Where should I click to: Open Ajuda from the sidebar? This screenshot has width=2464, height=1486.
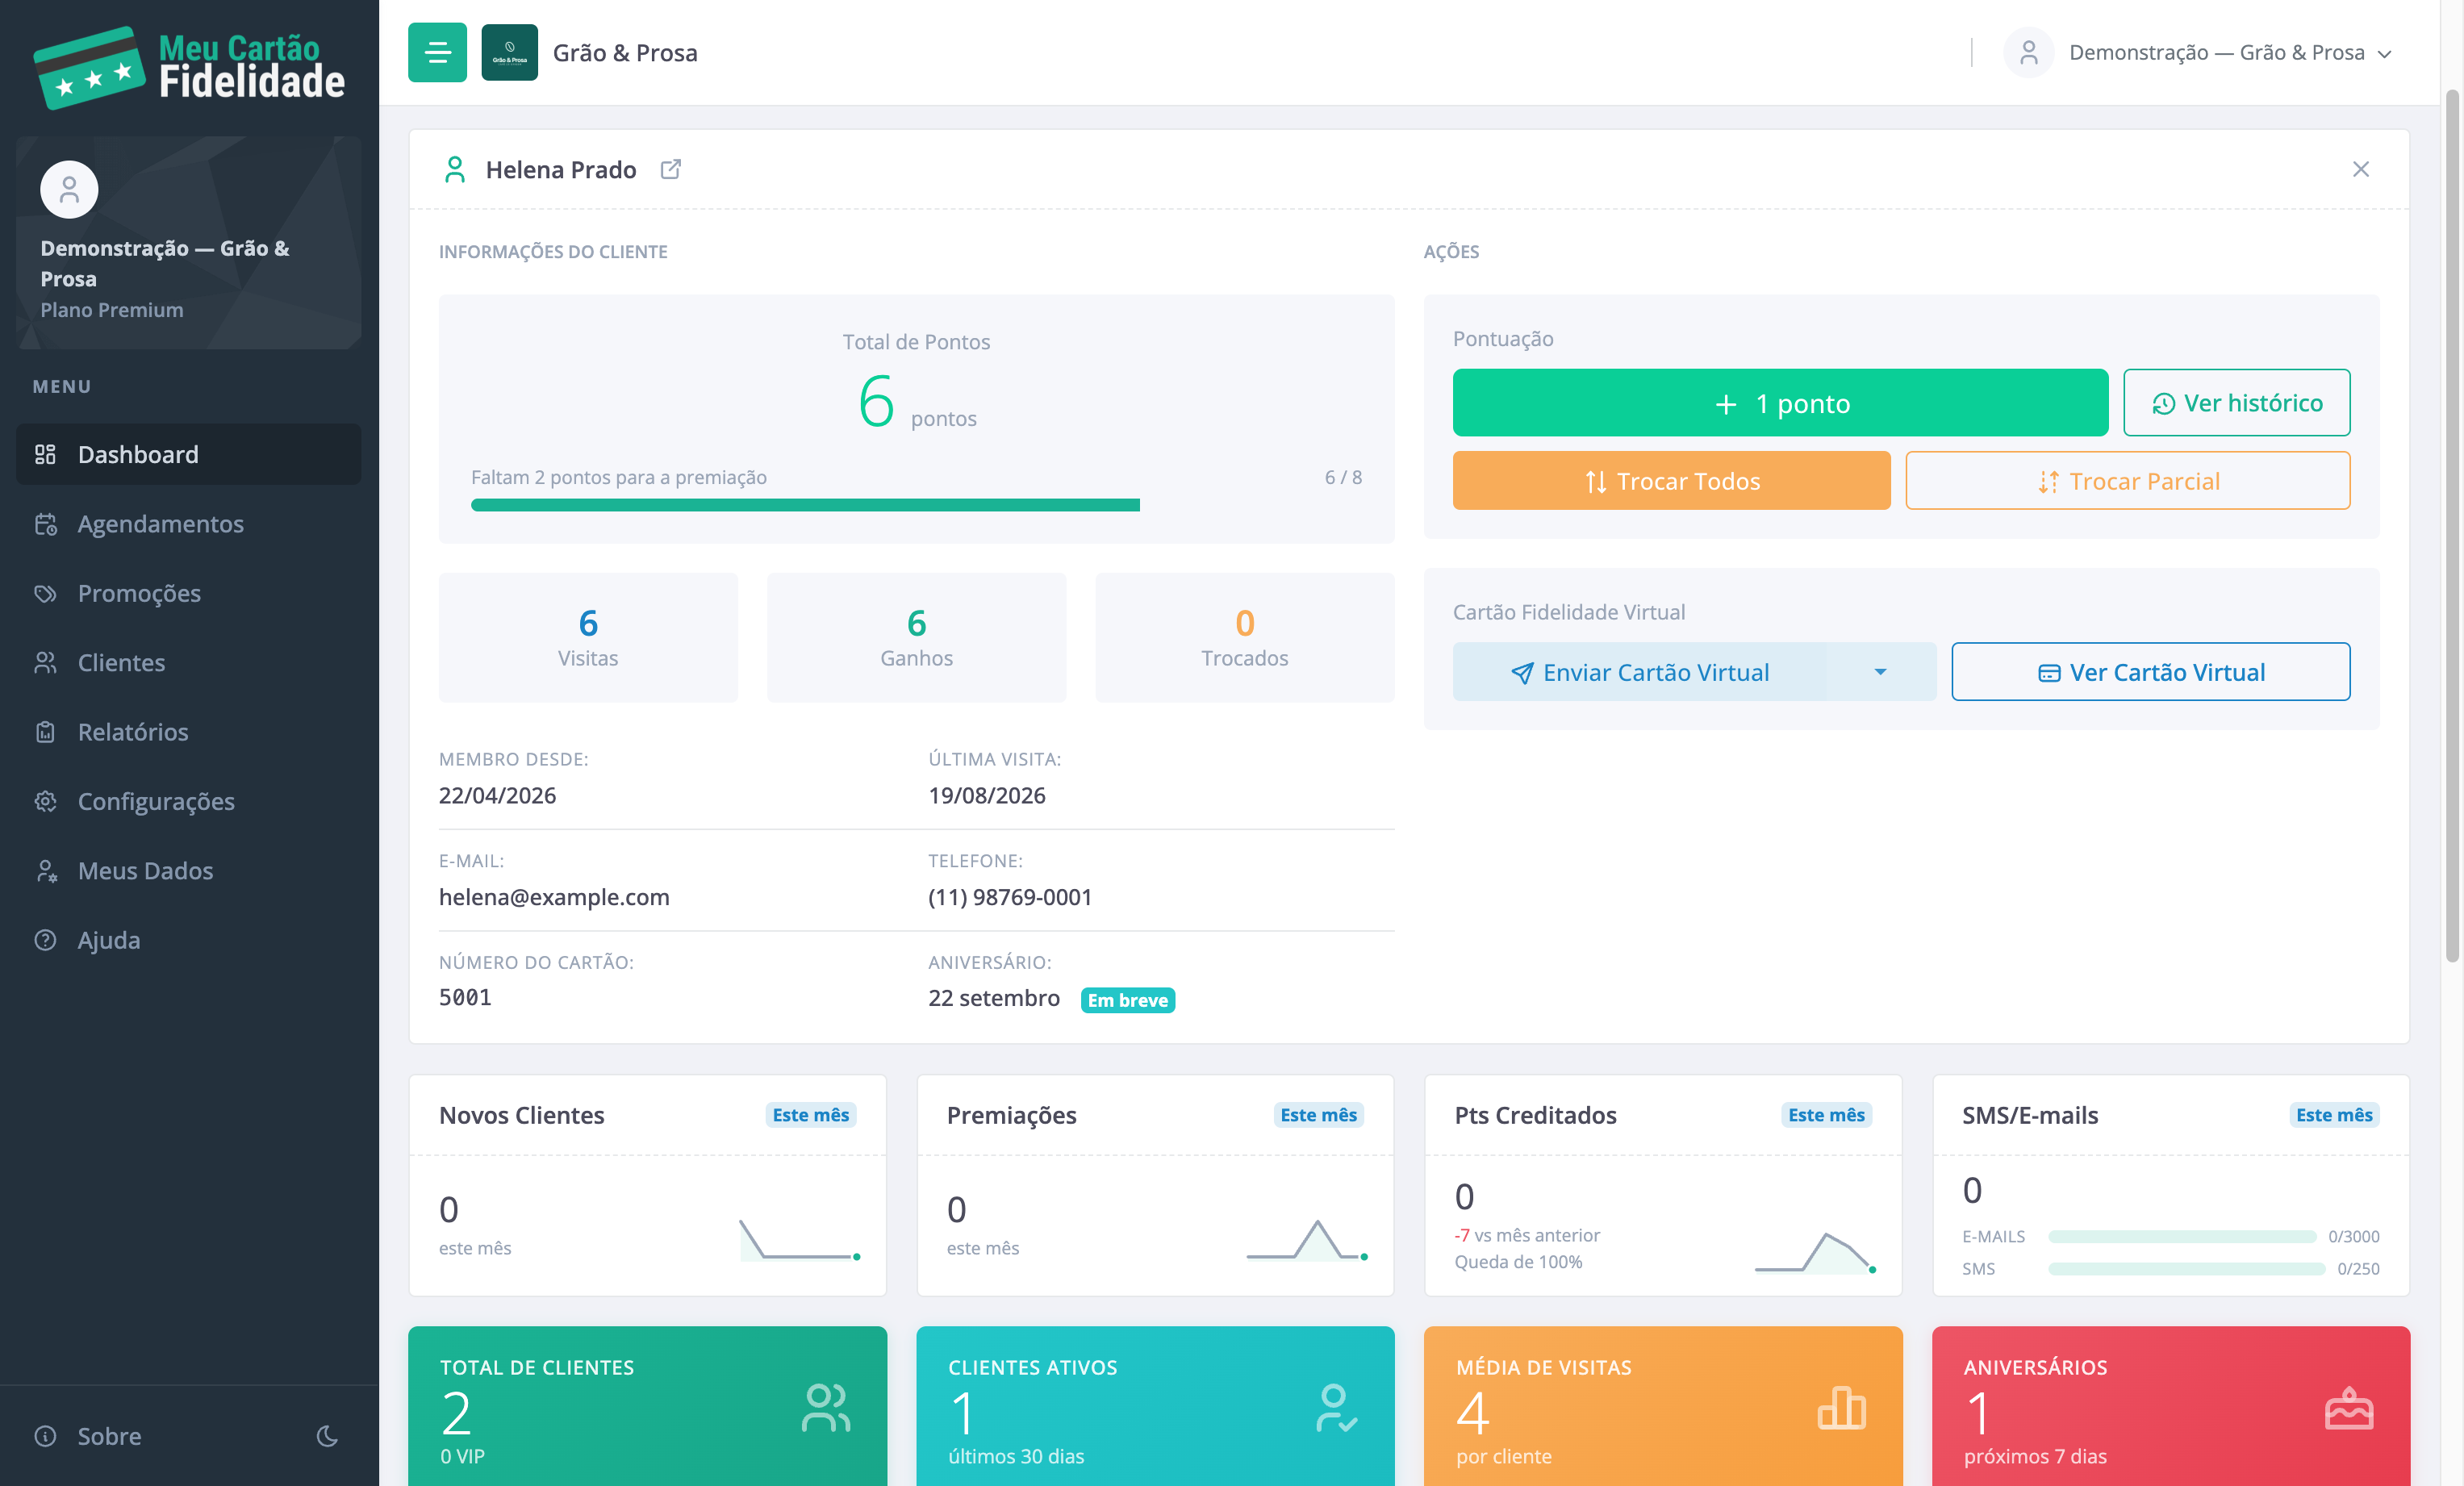click(189, 940)
